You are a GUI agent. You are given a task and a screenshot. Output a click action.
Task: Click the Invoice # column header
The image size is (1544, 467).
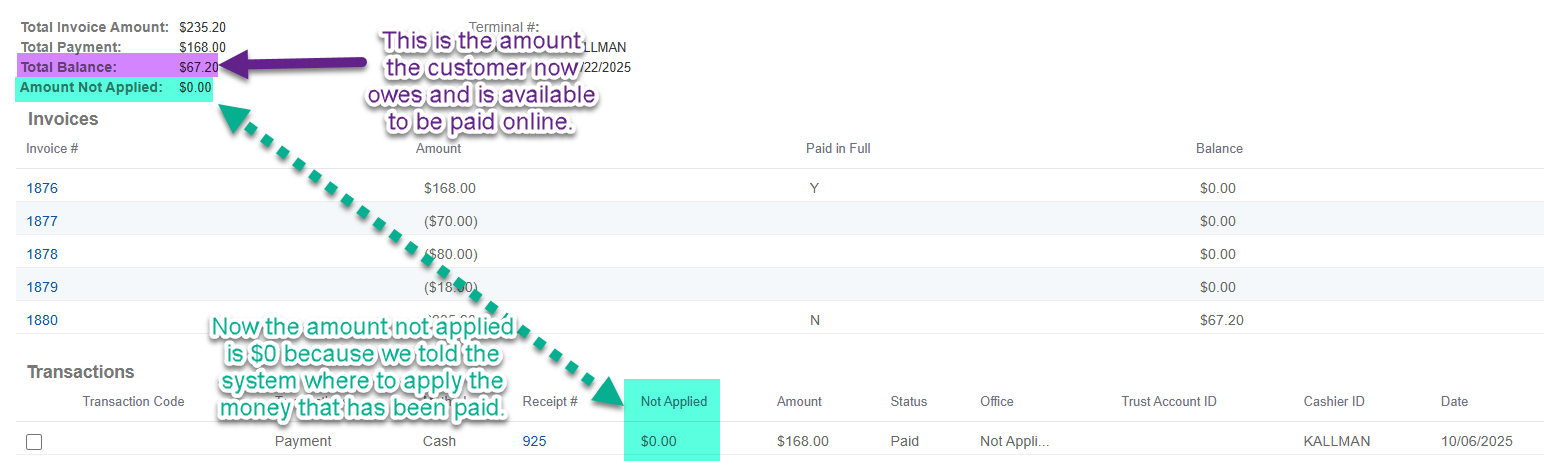point(52,149)
